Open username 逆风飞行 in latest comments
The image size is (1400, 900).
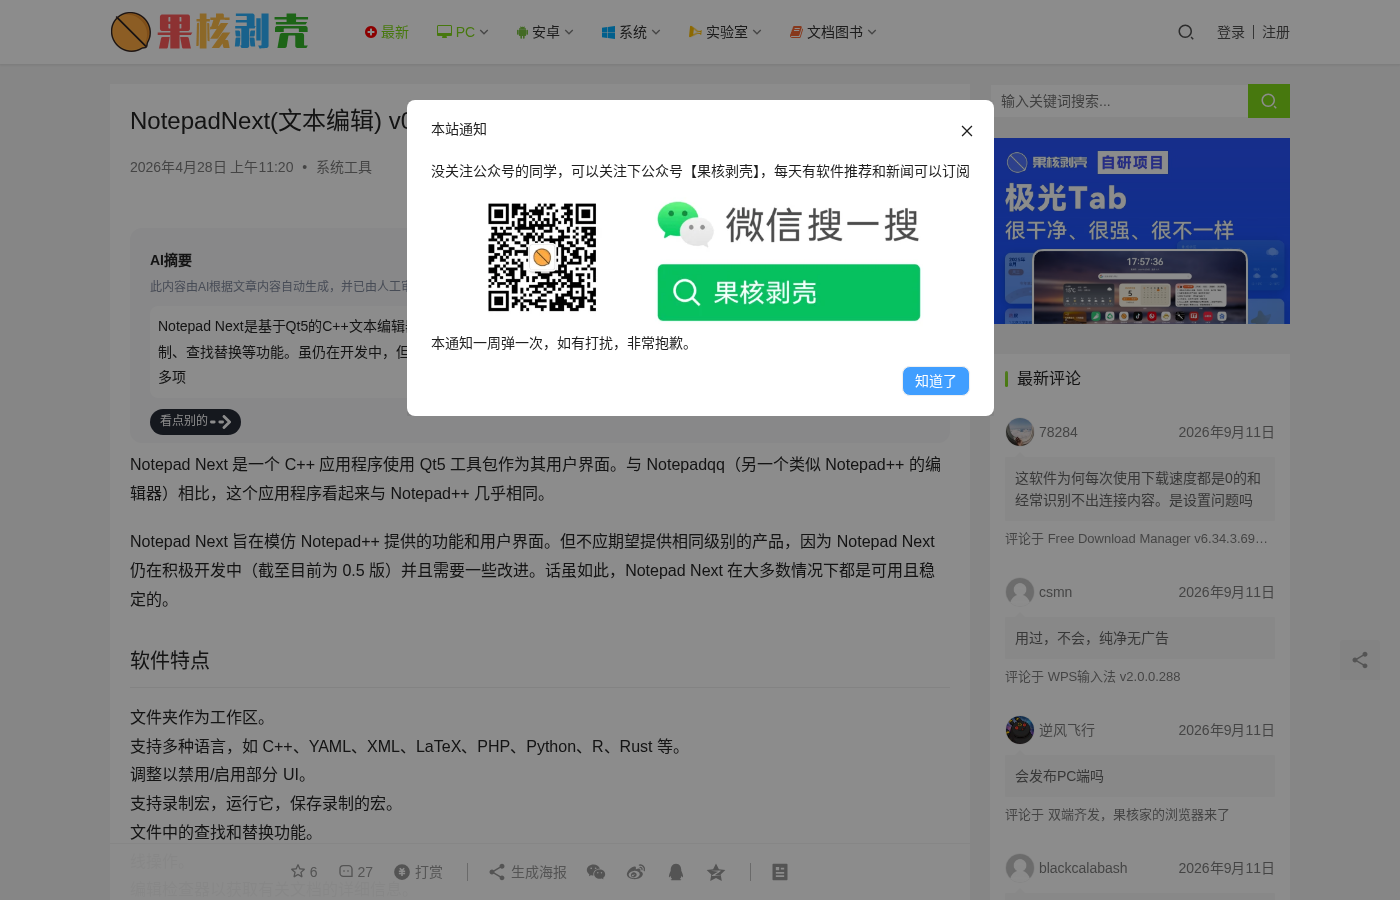1067,730
